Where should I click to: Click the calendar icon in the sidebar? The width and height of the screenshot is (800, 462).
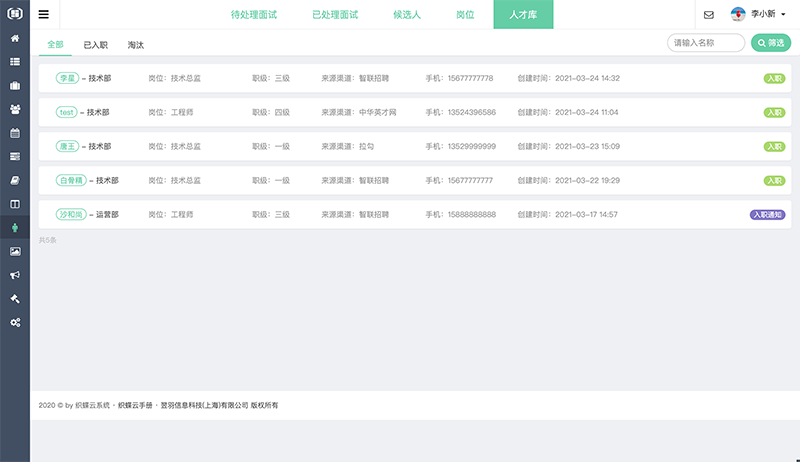15,133
